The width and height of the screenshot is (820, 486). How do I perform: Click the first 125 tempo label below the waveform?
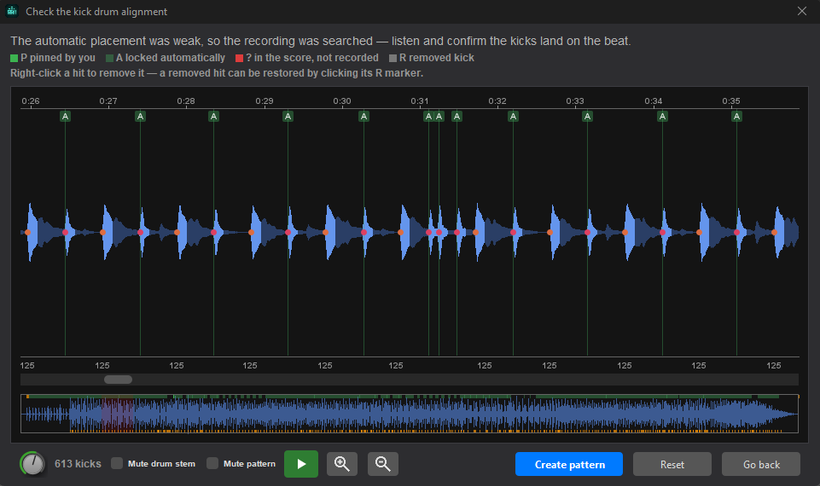point(27,366)
